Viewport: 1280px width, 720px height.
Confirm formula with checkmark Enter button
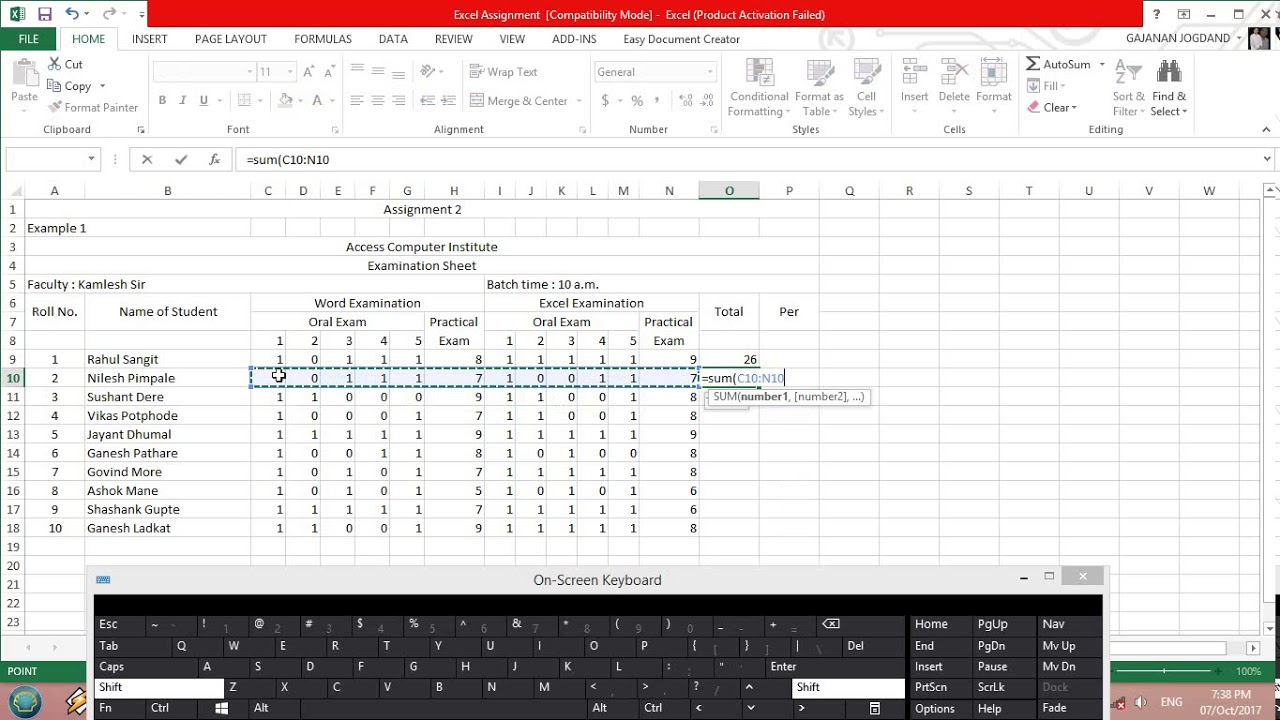coord(180,159)
